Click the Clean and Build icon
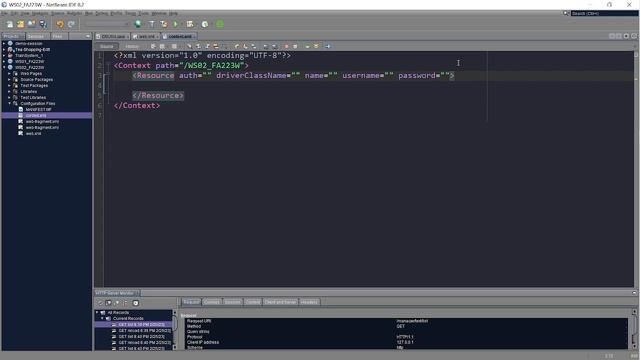Image resolution: width=640 pixels, height=360 pixels. coord(164,24)
